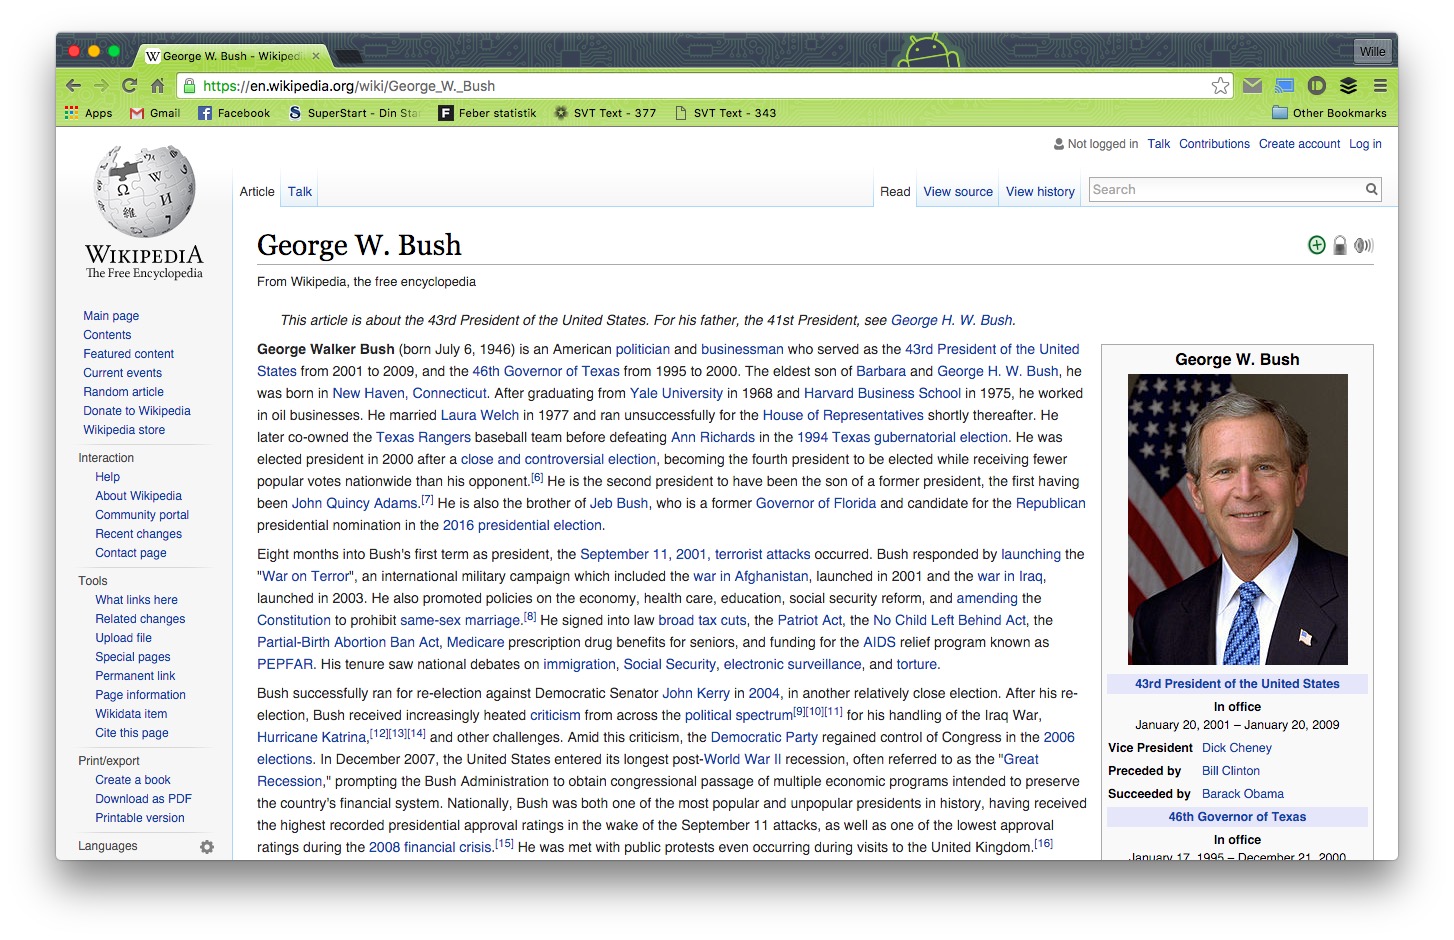Click the George W. Bush portrait photo
Screen dimensions: 1454x940
point(1237,519)
